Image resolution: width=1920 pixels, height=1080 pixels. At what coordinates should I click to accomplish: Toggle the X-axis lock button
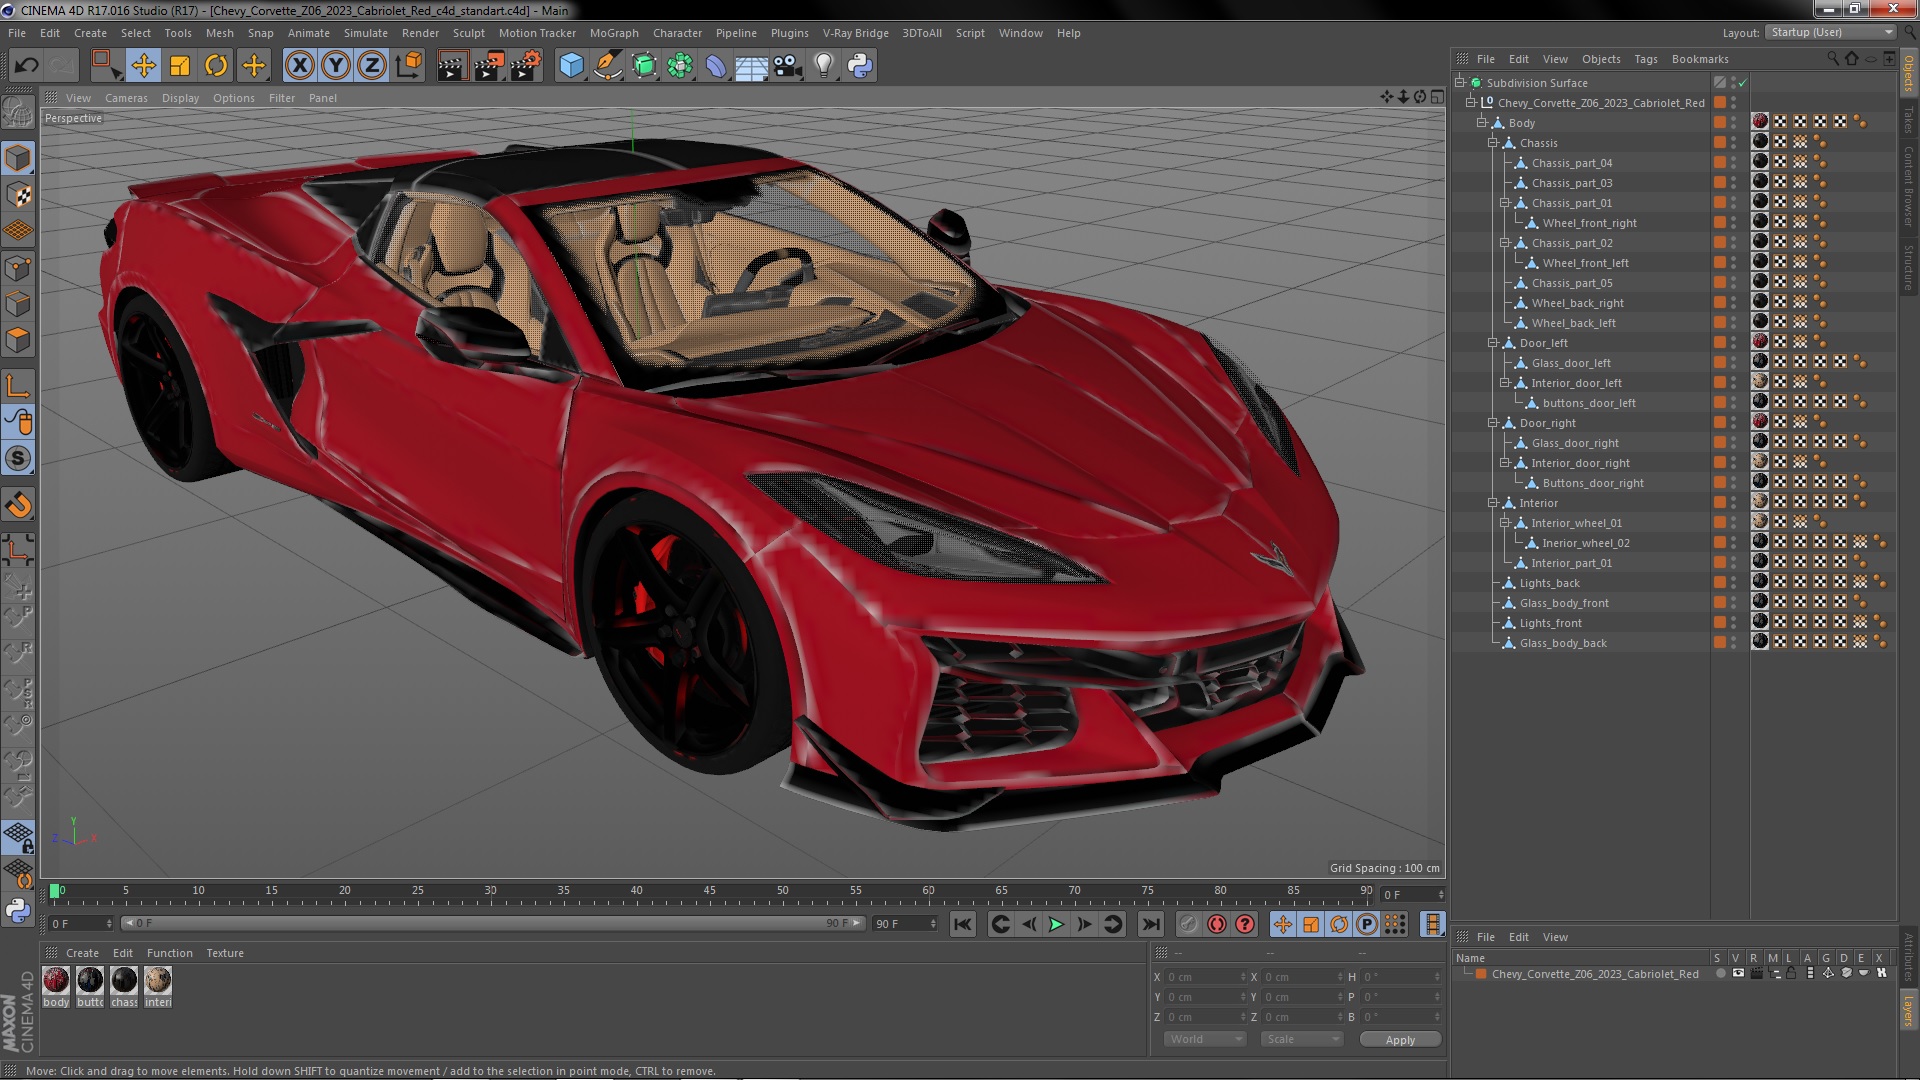pos(299,66)
